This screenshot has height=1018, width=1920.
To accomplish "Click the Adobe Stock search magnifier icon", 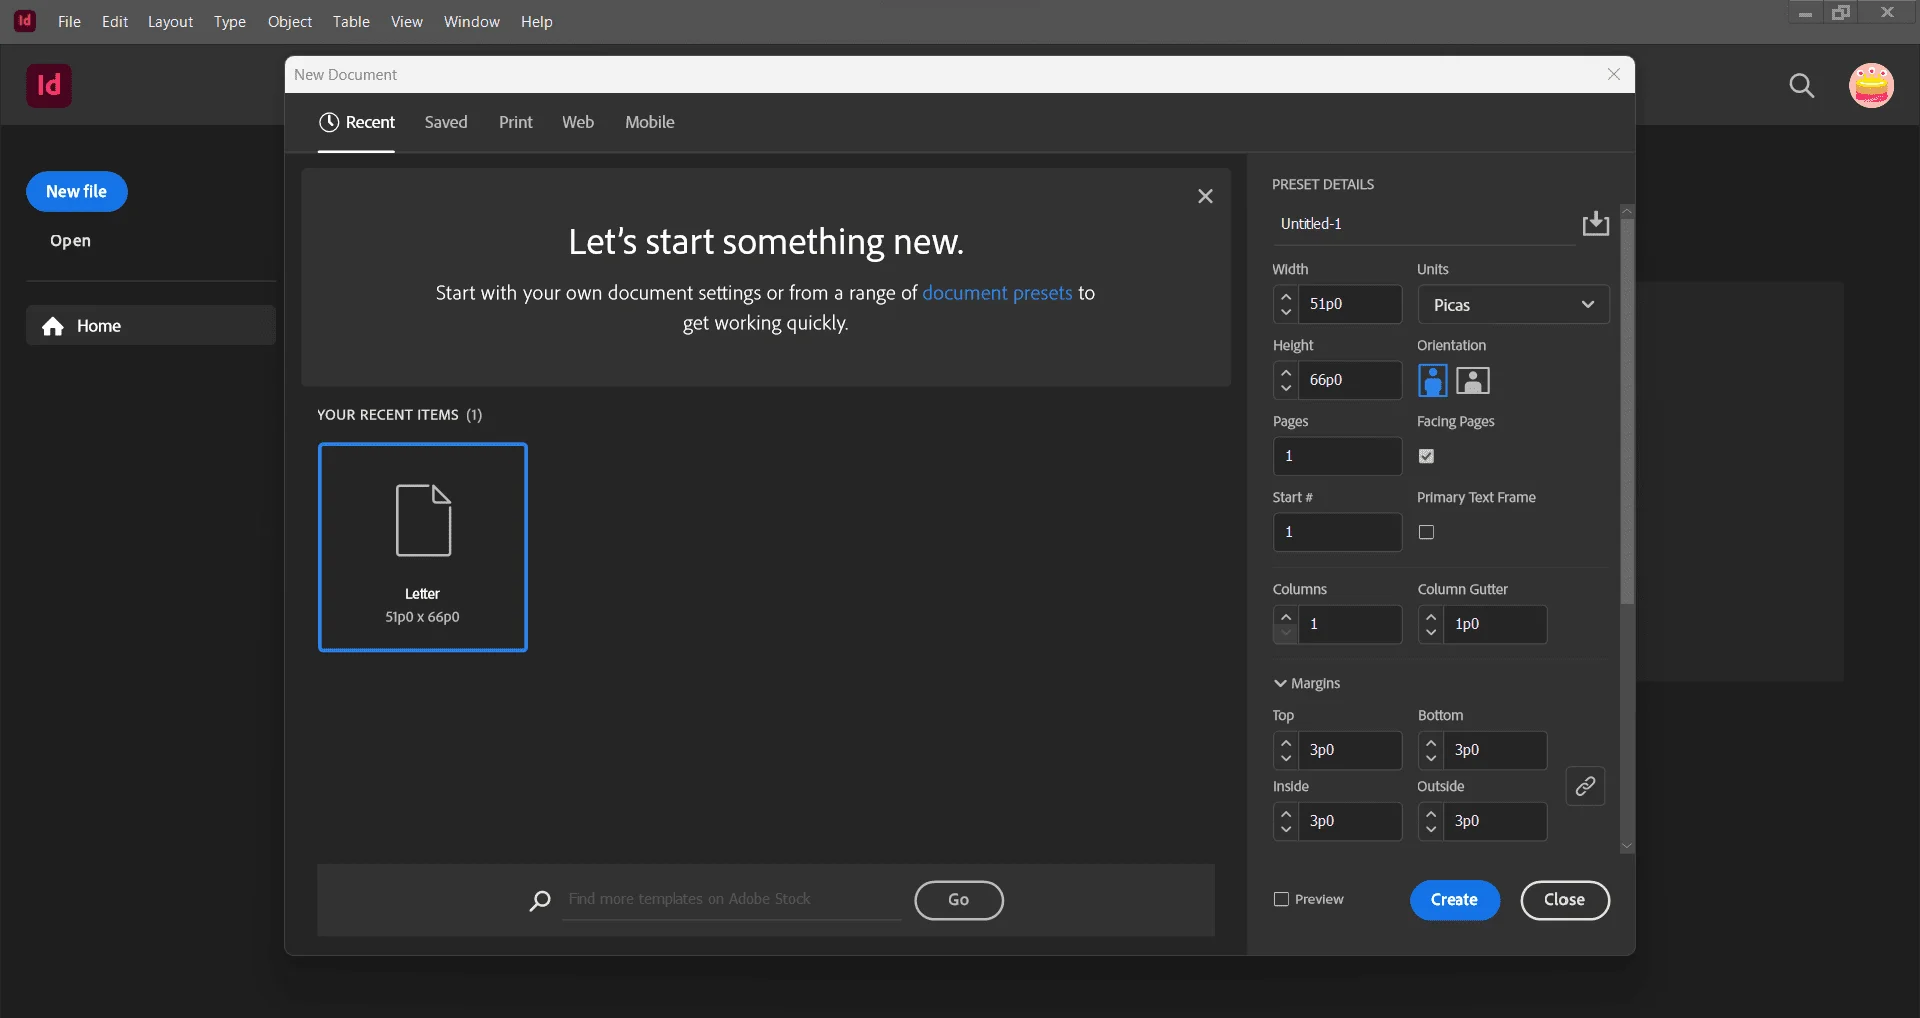I will [540, 900].
